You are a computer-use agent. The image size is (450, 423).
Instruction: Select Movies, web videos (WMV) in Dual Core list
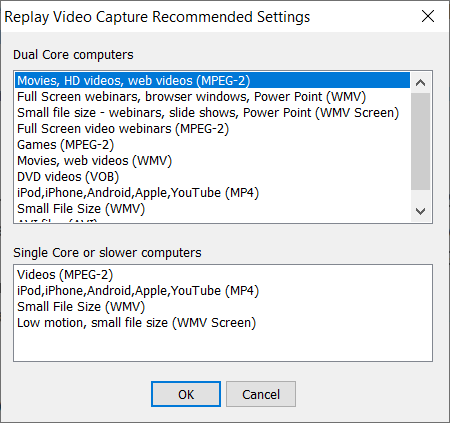(x=212, y=161)
